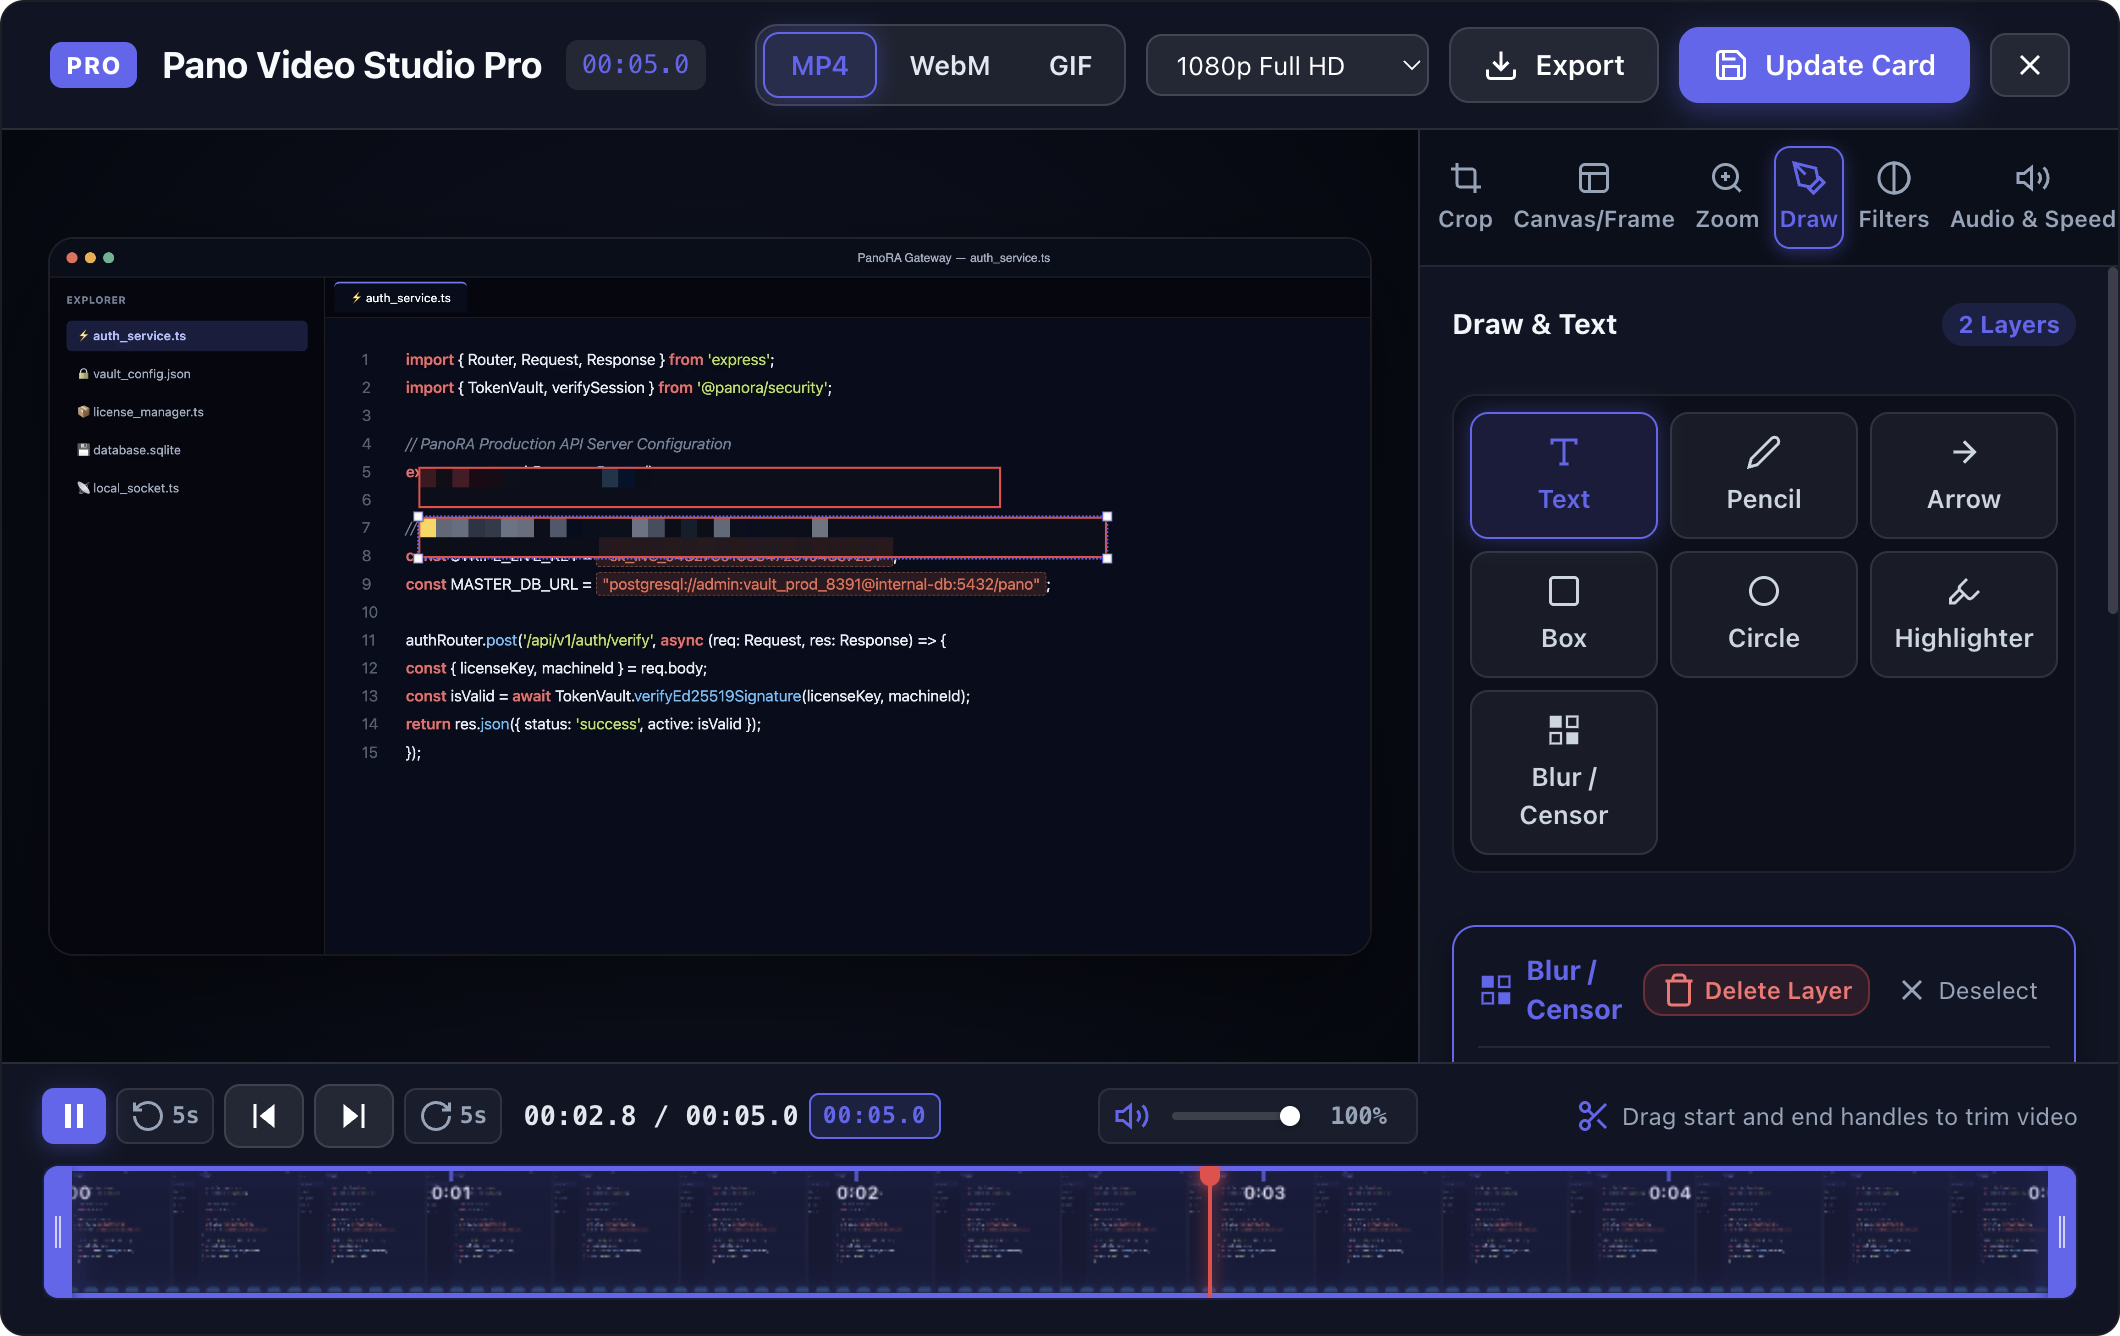Delete the selected Blur / Censor layer

[1757, 990]
